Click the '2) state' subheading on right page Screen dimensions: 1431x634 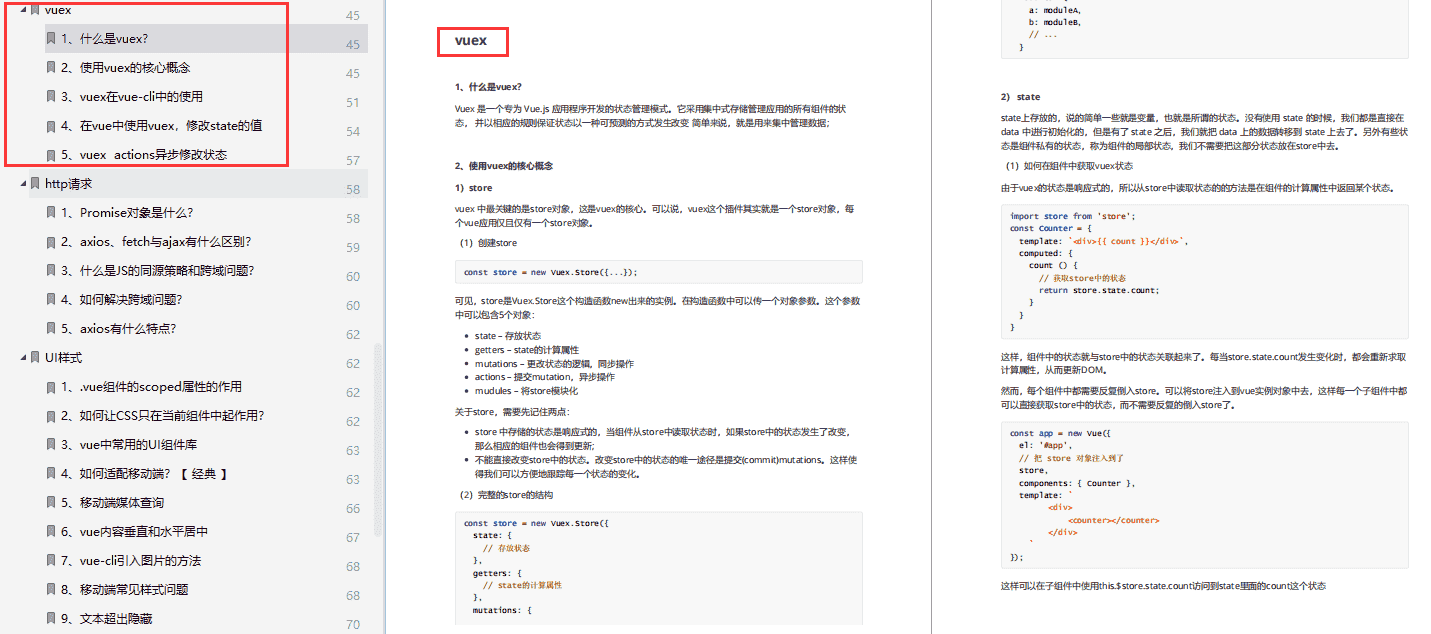[x=1020, y=97]
